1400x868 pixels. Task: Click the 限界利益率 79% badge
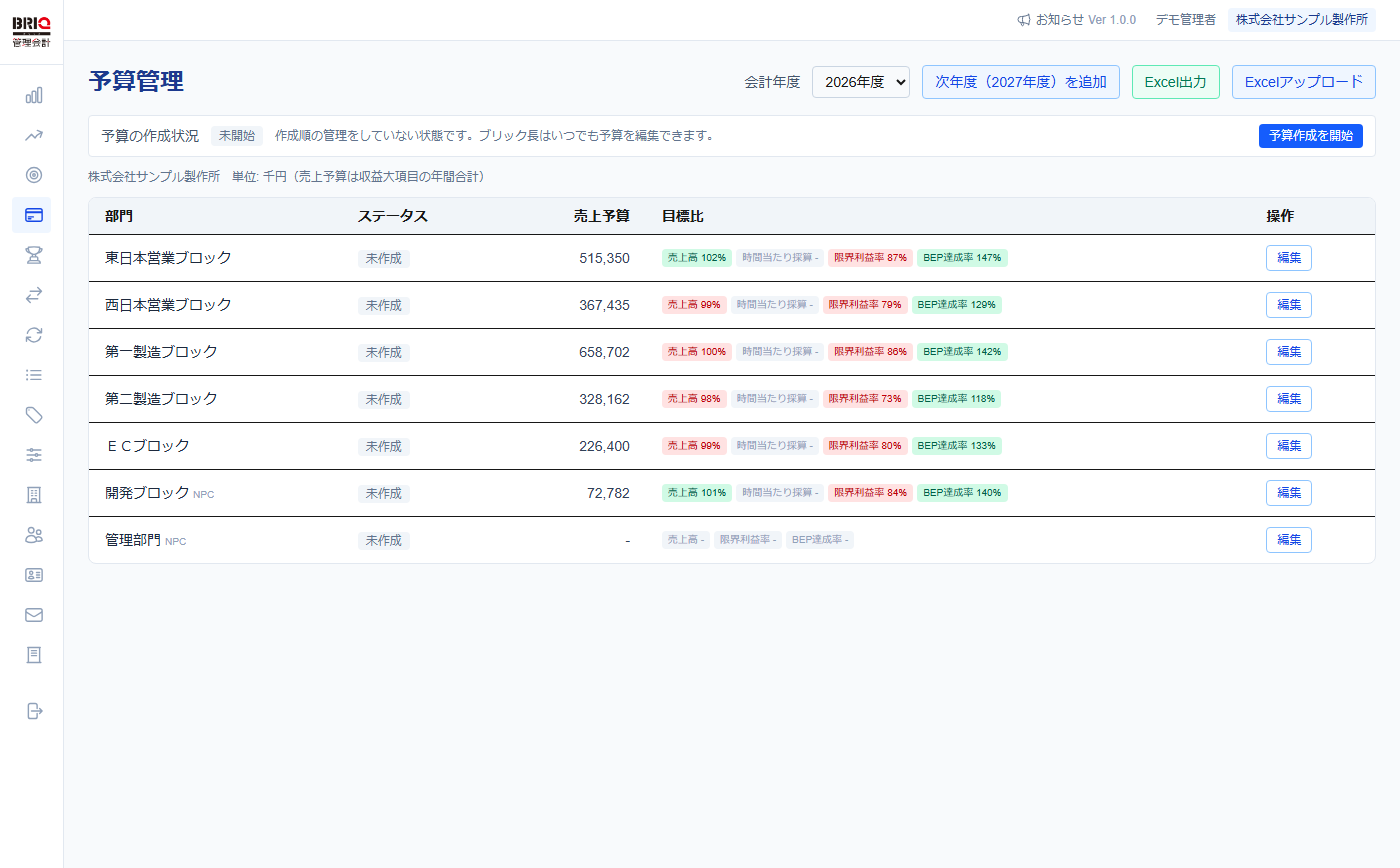(x=865, y=305)
